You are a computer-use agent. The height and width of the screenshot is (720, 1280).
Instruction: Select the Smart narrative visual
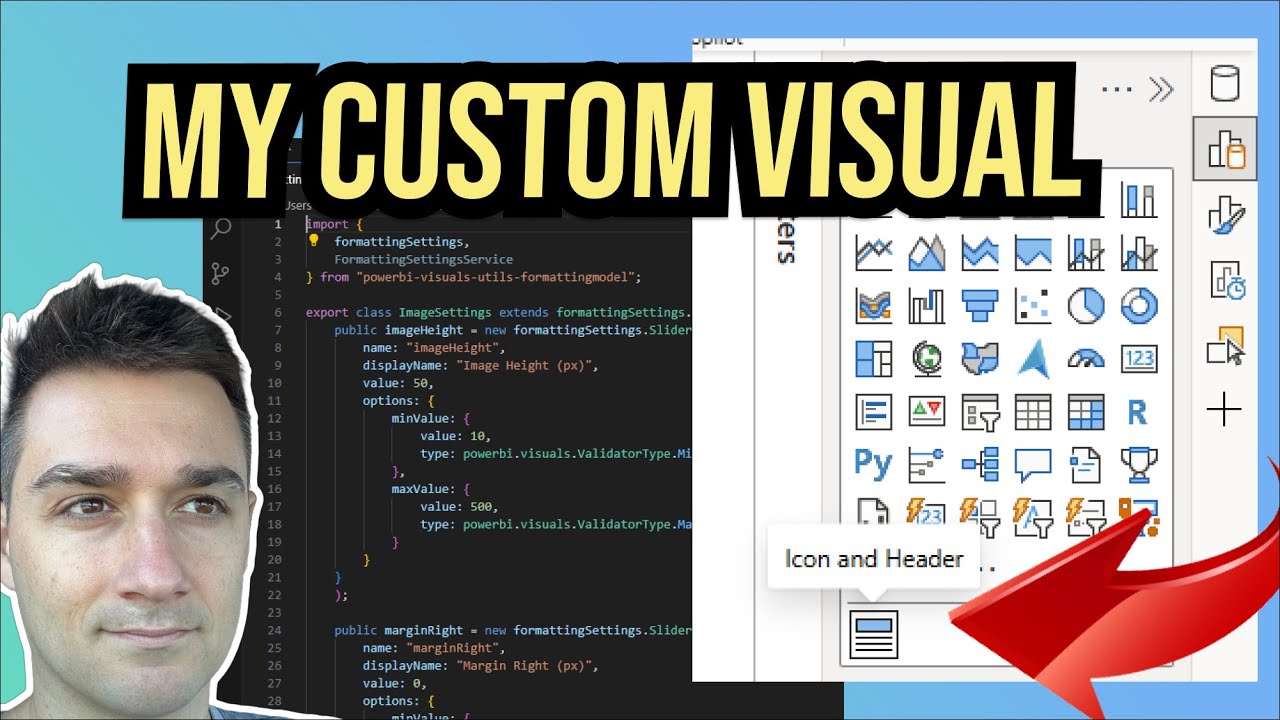click(1086, 464)
